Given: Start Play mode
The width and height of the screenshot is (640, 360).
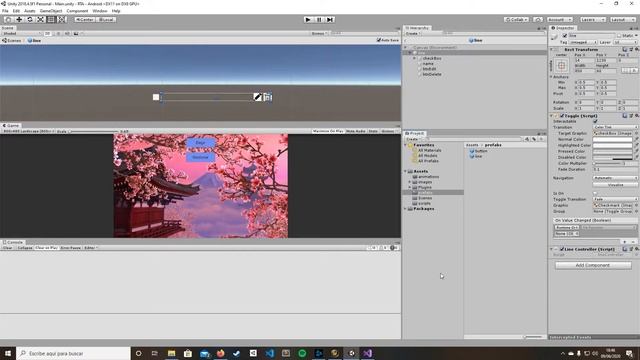Looking at the screenshot, I should pos(308,20).
